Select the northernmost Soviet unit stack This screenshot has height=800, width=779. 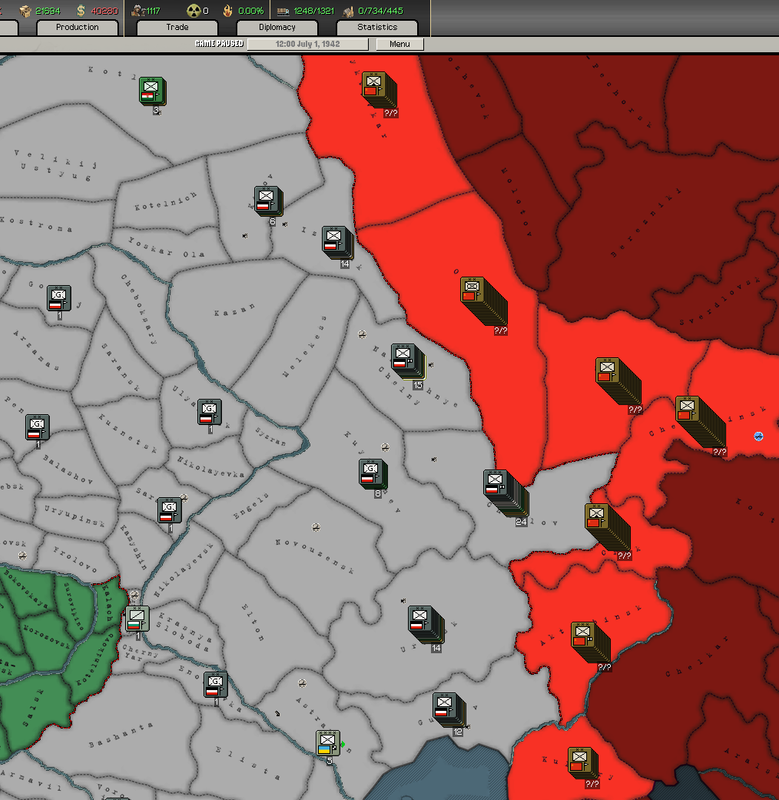pyautogui.click(x=379, y=90)
